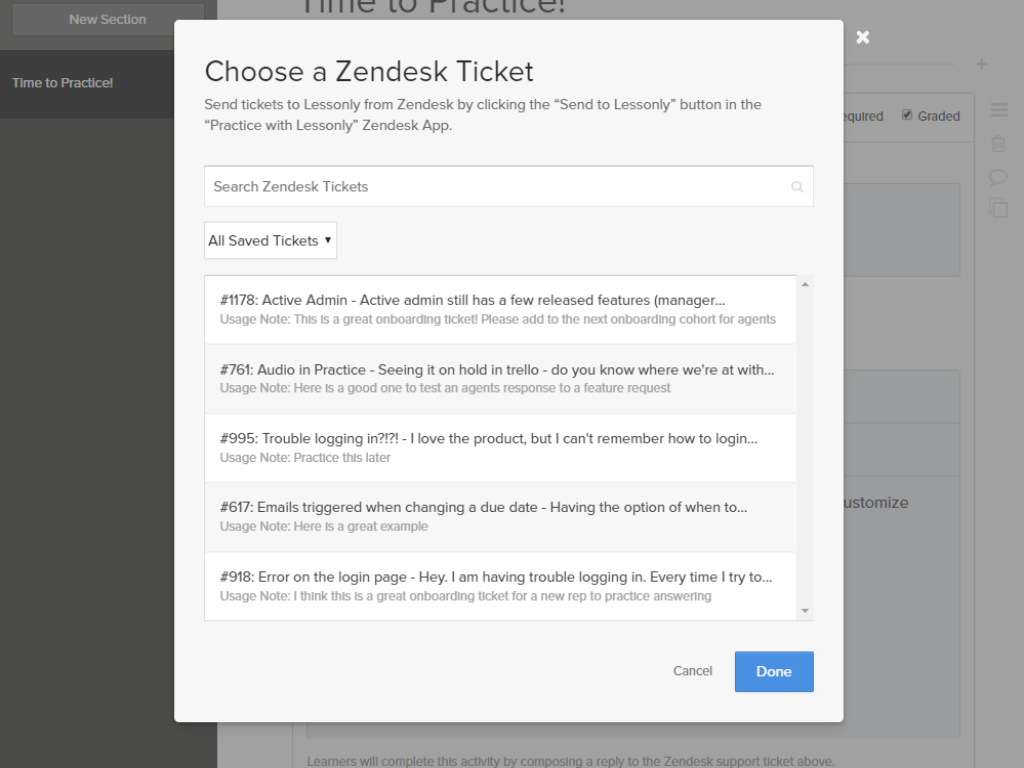Click the speech bubble comment icon
Screen dimensions: 1024x768
[x=998, y=177]
